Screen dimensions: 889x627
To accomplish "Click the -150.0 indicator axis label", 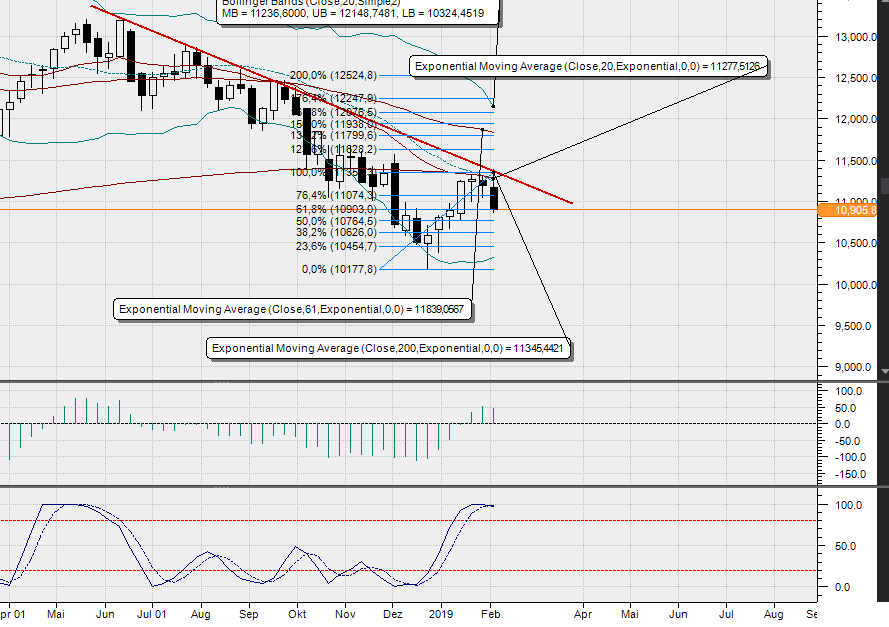I will coord(850,475).
